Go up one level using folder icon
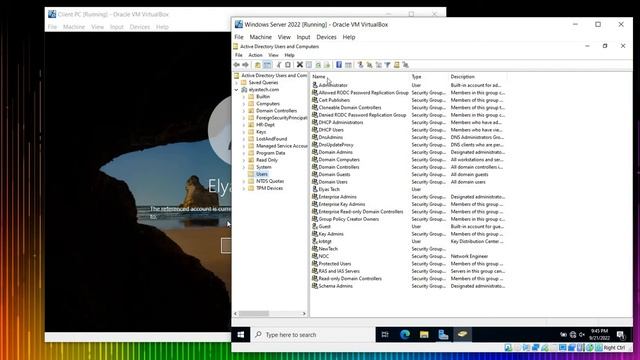Image resolution: width=640 pixels, height=360 pixels. tap(258, 65)
